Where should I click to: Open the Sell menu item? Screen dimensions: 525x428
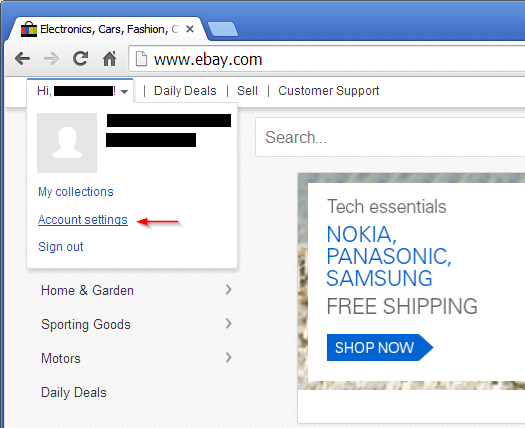247,91
